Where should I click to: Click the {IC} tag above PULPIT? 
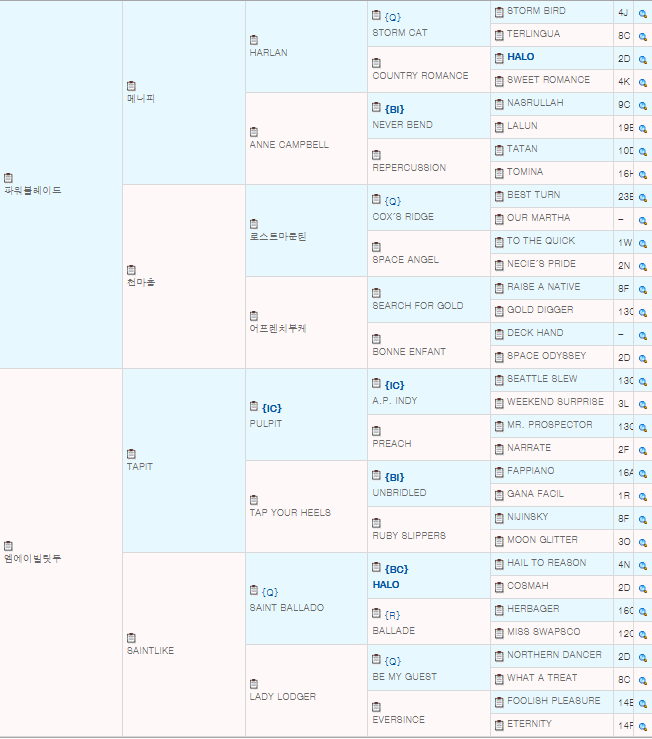[x=272, y=408]
